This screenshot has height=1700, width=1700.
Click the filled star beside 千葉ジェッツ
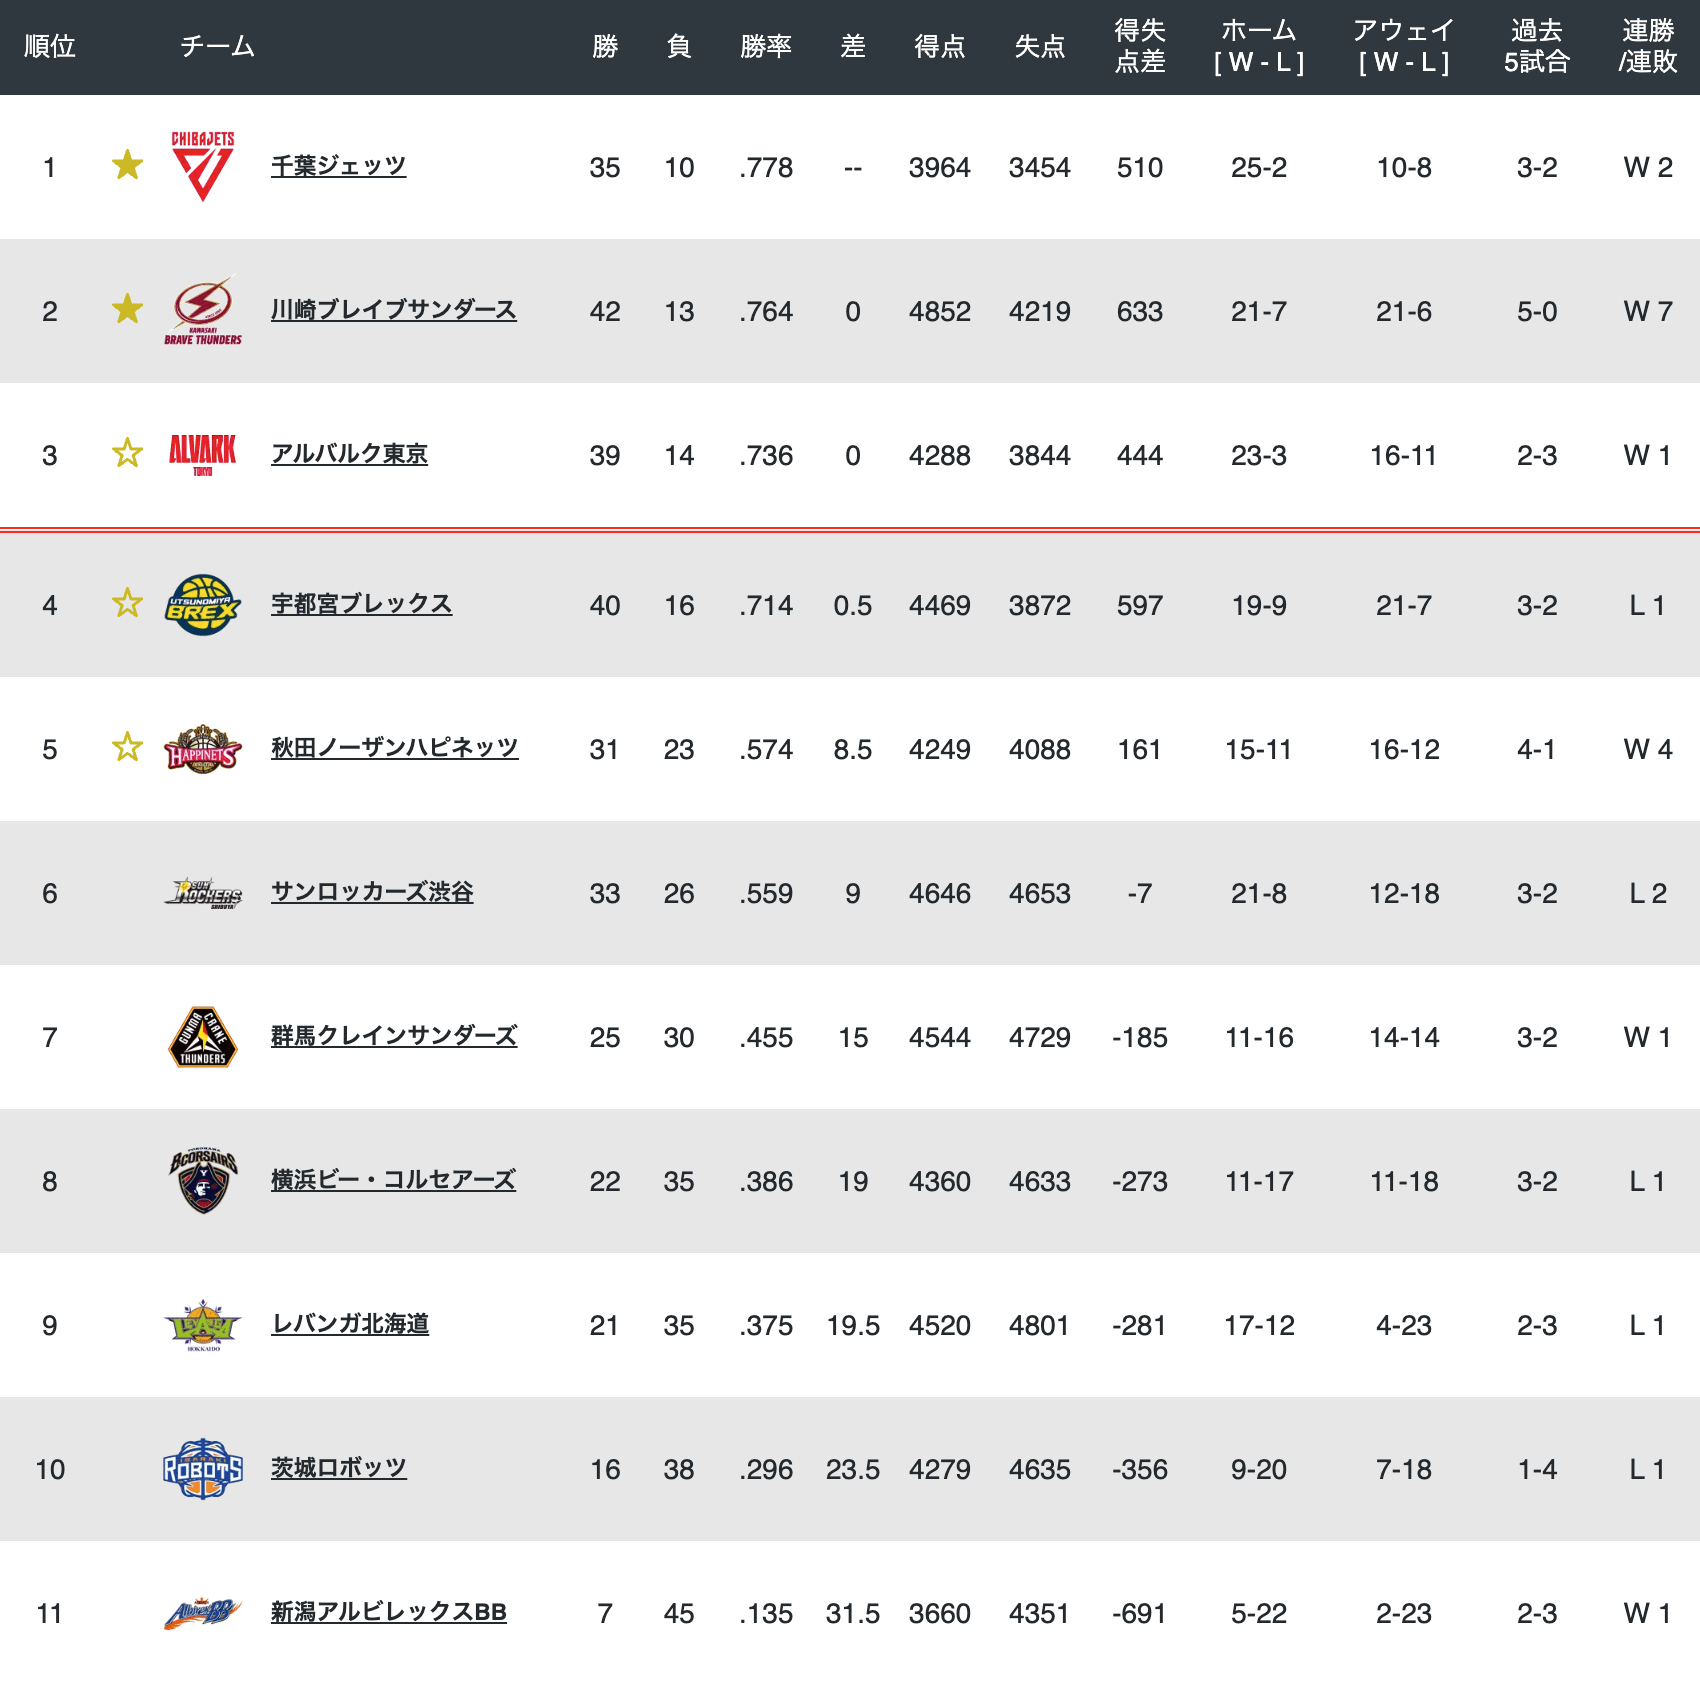pos(127,165)
